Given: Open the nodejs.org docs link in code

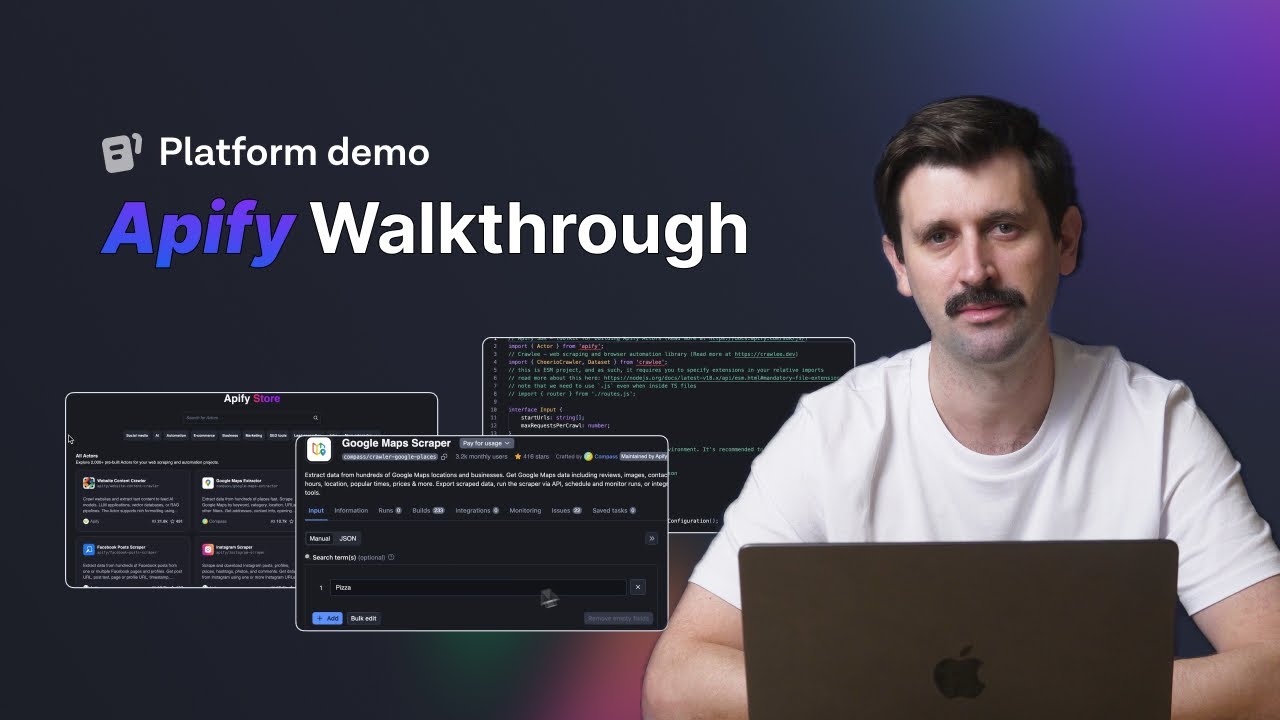Looking at the screenshot, I should click(x=722, y=378).
